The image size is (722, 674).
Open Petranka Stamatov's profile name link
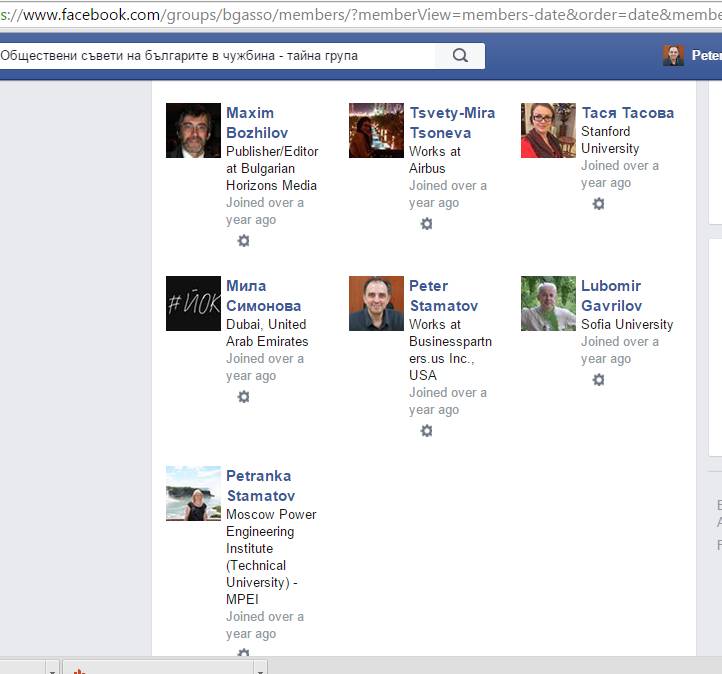[x=260, y=486]
